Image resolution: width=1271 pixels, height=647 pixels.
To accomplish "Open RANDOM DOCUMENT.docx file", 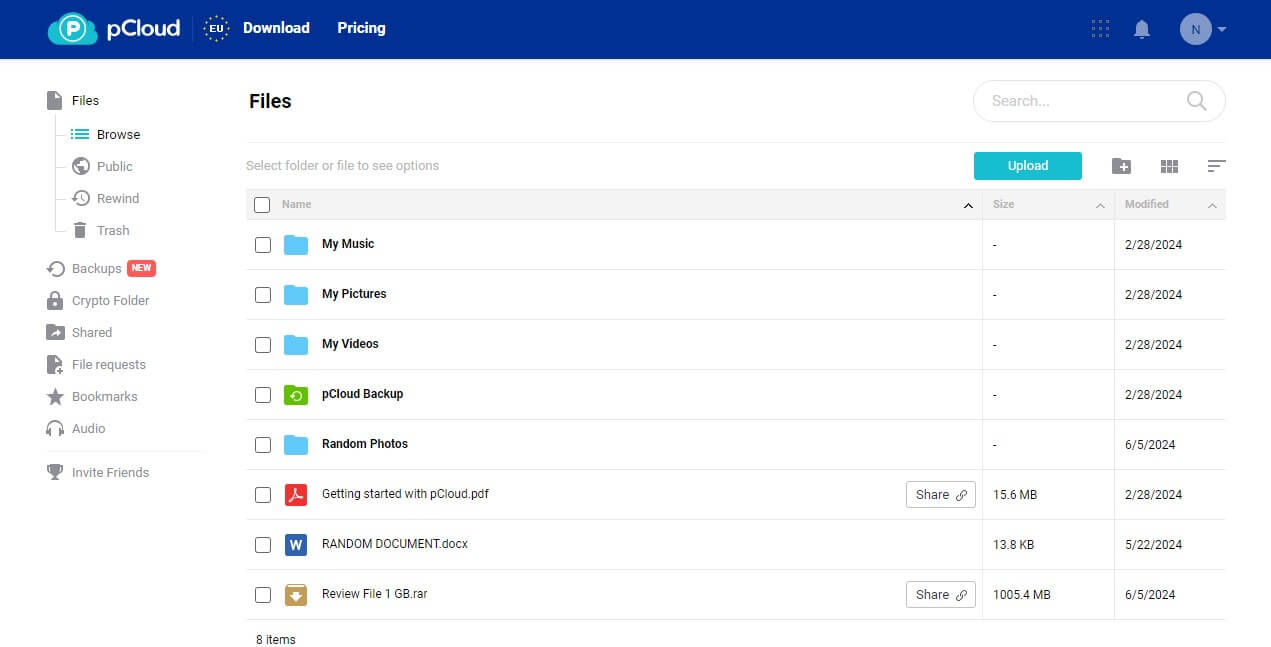I will (395, 544).
